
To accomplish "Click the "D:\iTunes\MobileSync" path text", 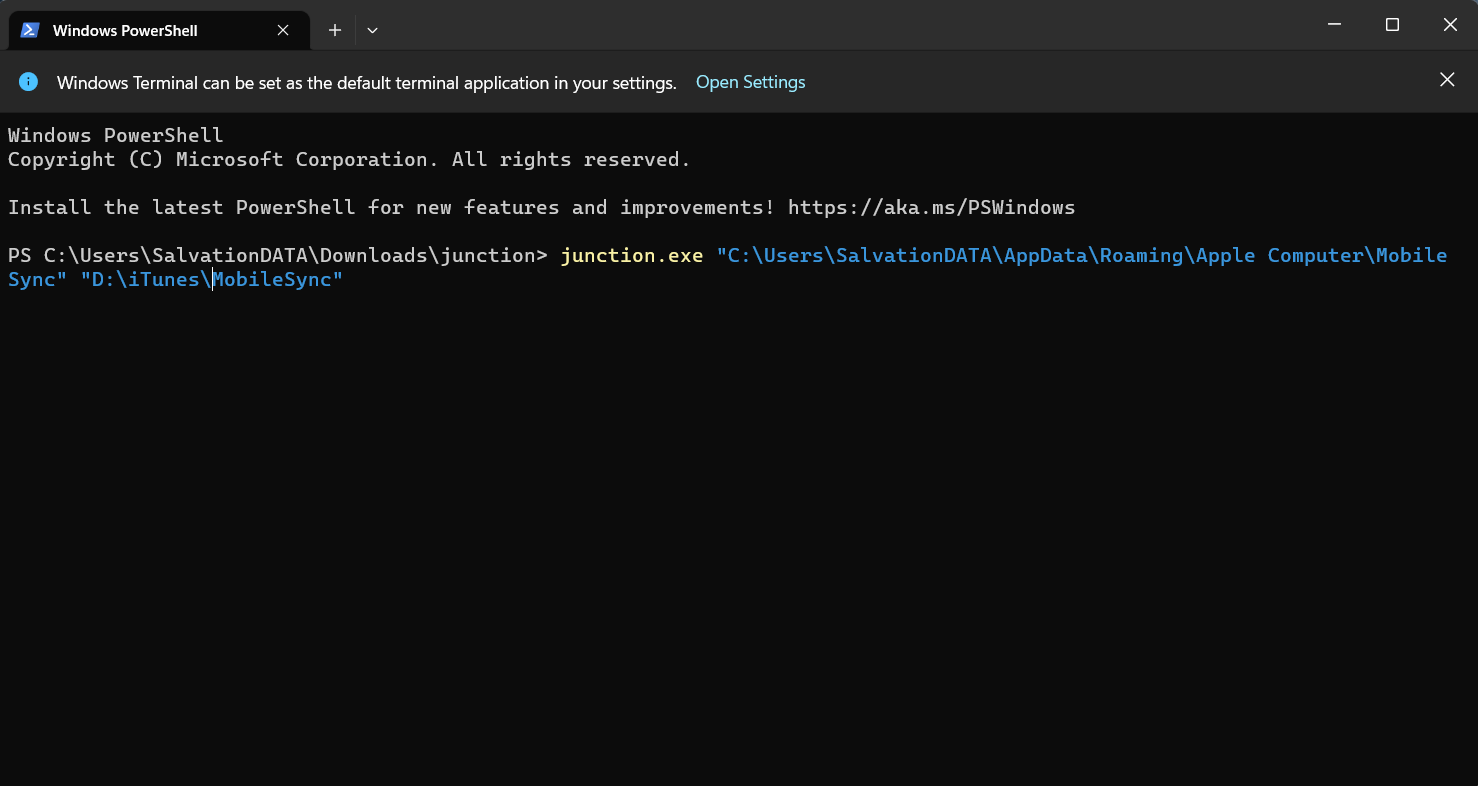I will pyautogui.click(x=212, y=279).
